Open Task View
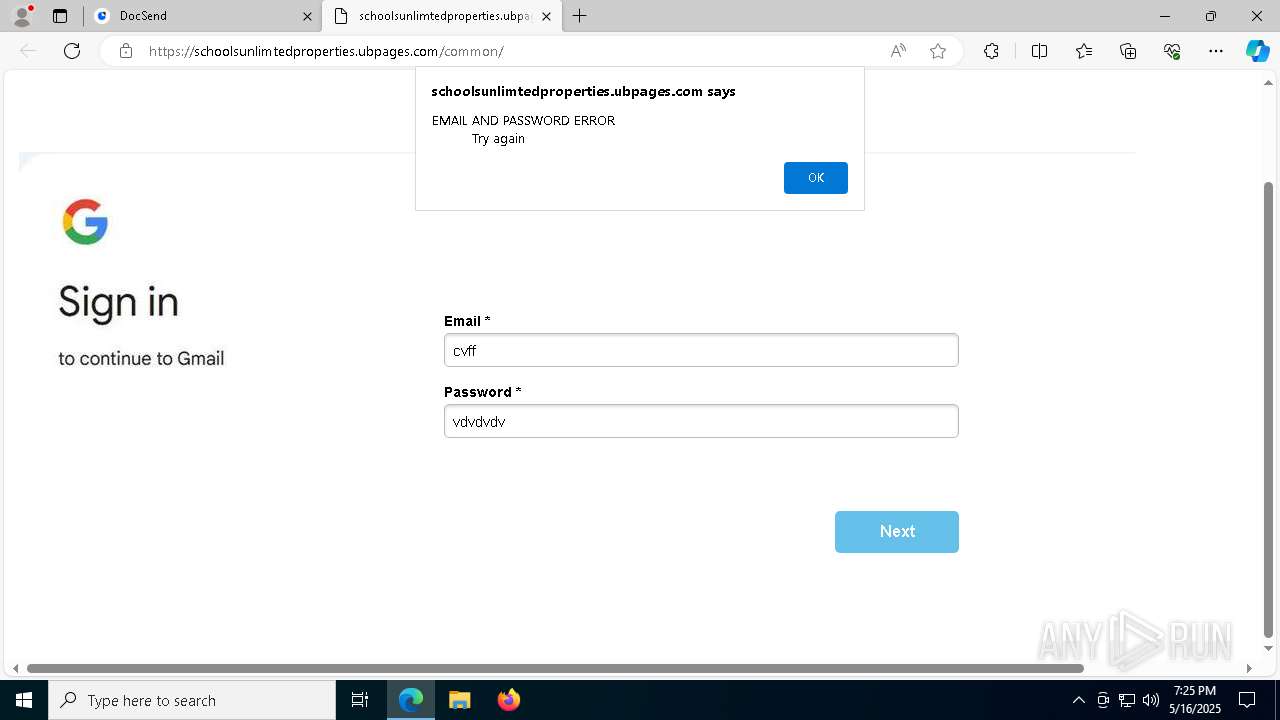 tap(360, 700)
